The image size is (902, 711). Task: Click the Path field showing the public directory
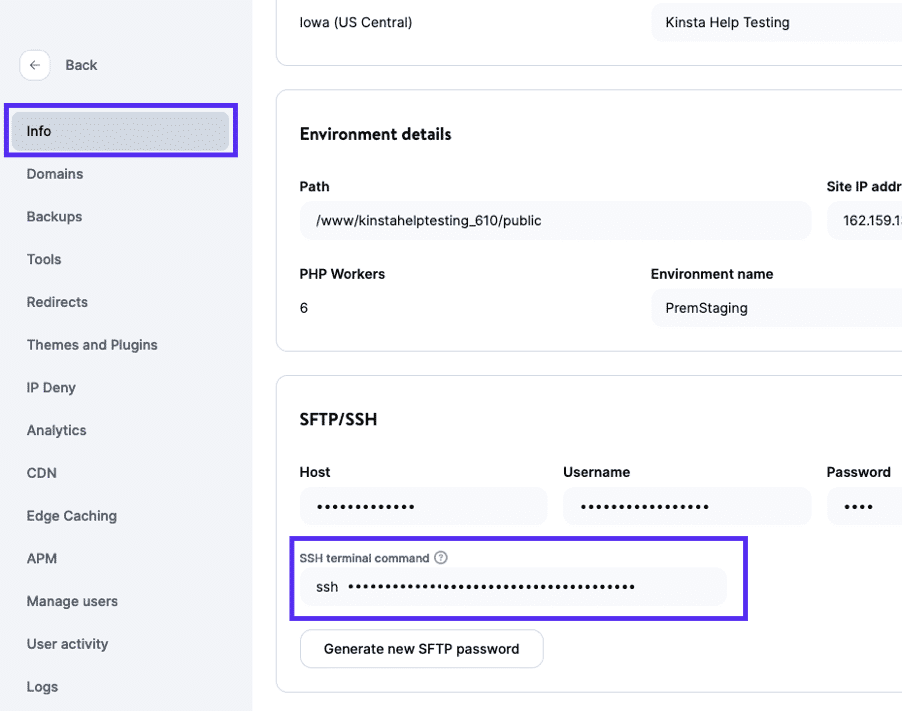554,220
